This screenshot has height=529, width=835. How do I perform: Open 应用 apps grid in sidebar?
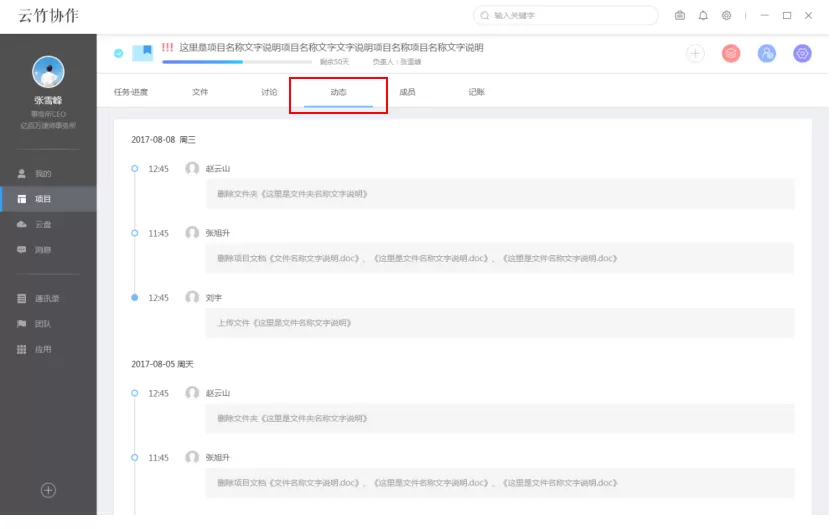click(35, 349)
